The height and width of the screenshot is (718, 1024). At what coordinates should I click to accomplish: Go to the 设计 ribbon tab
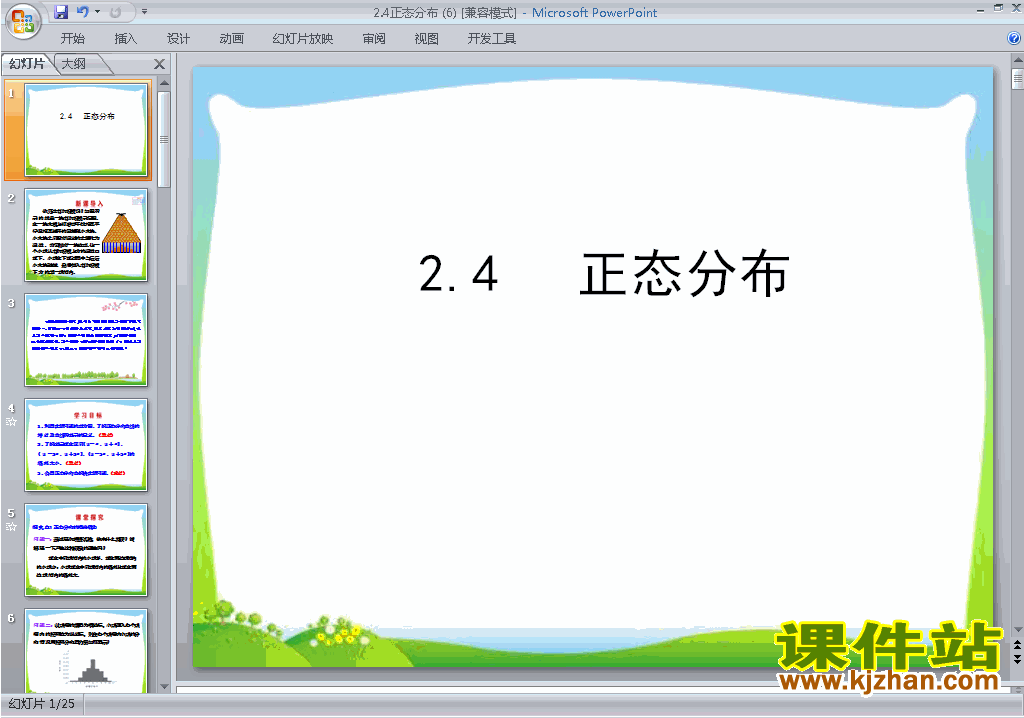click(178, 39)
